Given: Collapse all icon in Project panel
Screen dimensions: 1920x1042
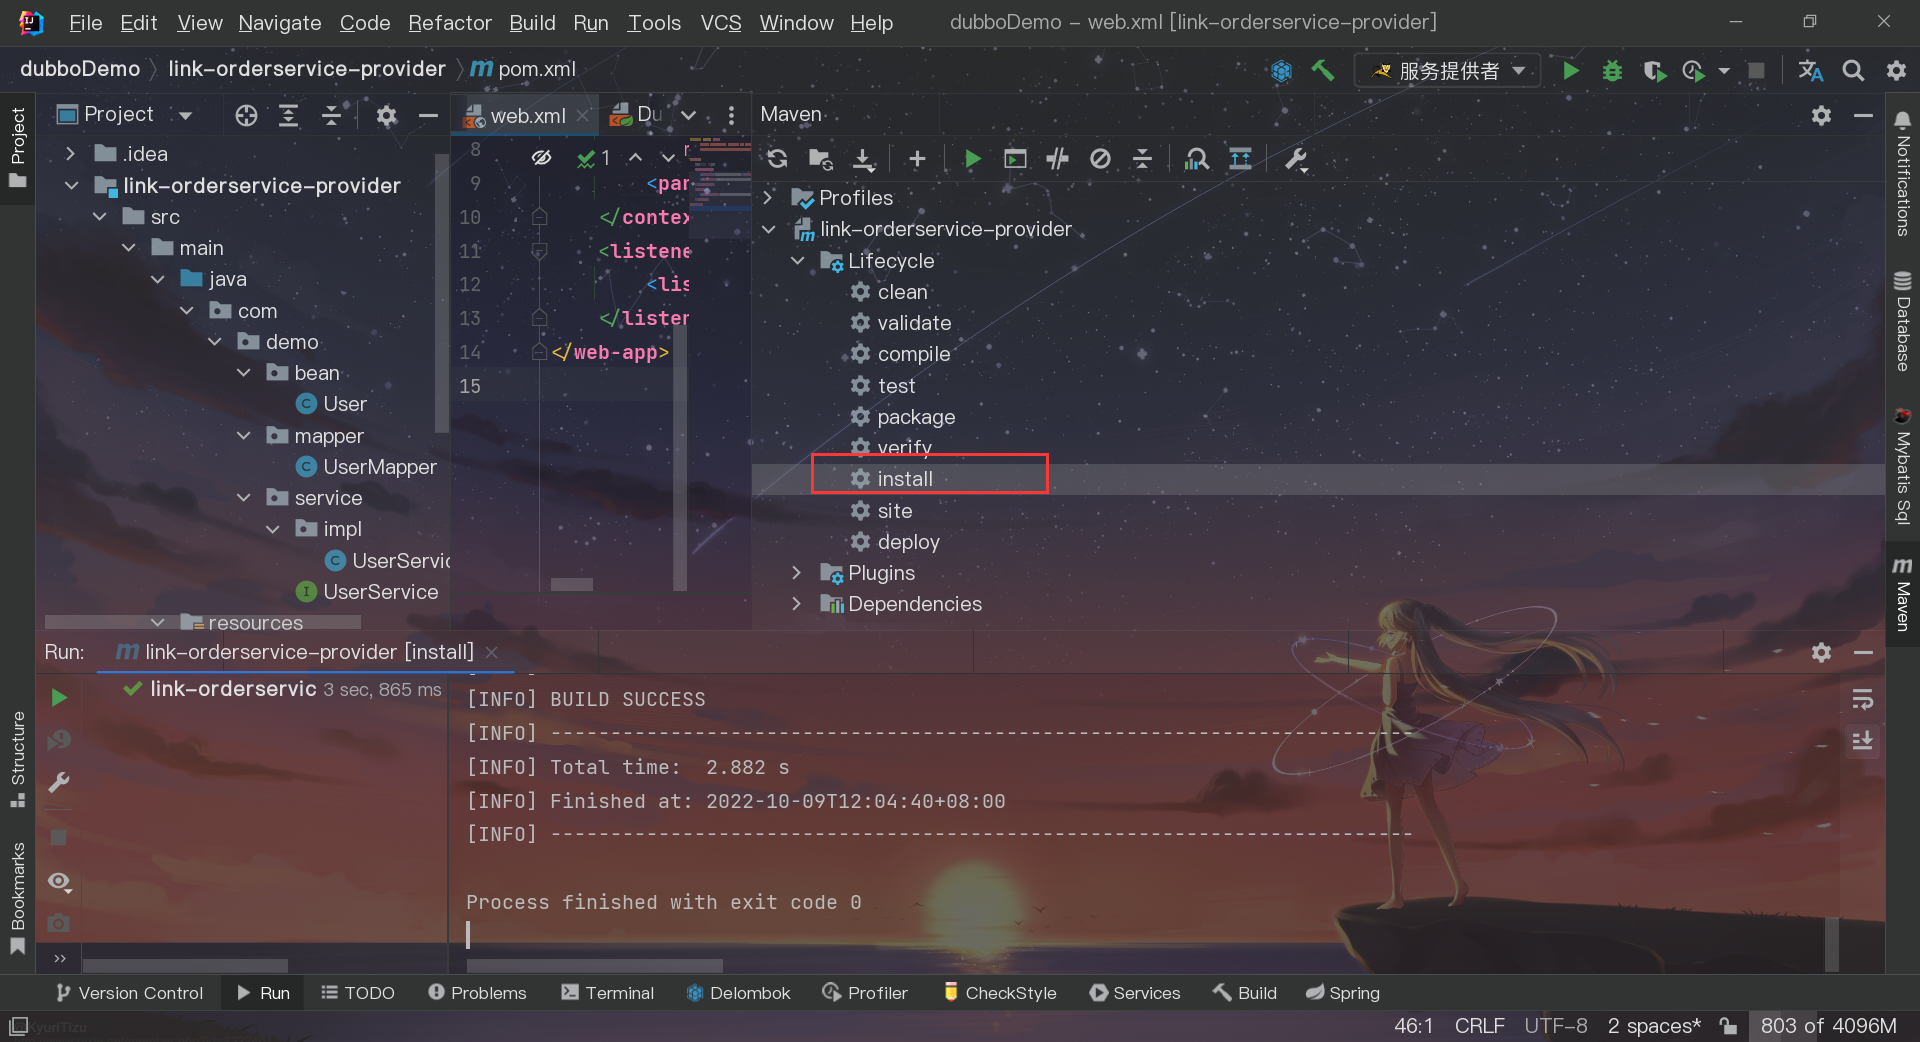Looking at the screenshot, I should (331, 115).
